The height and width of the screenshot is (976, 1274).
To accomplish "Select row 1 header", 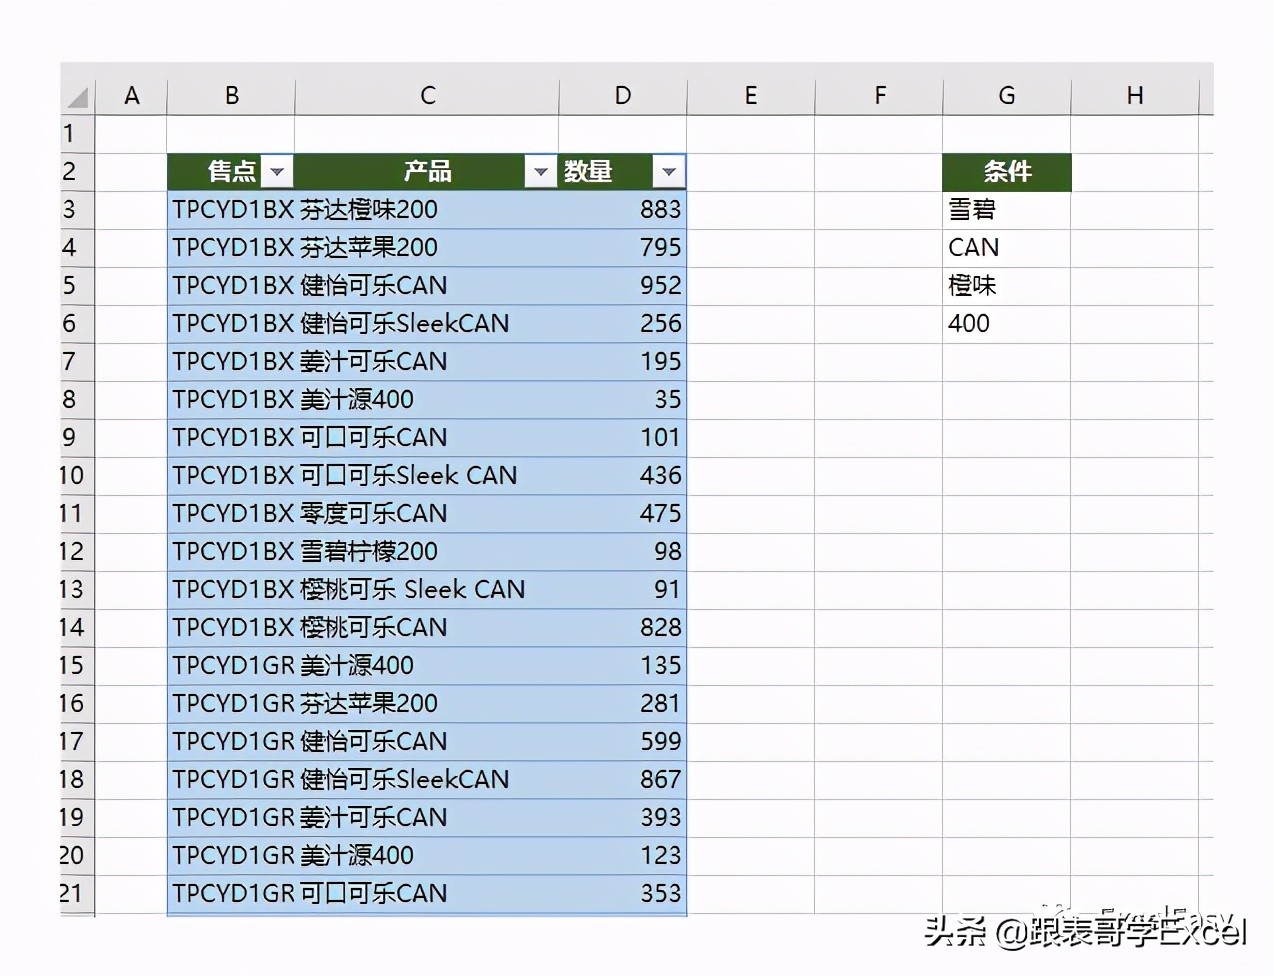I will pyautogui.click(x=77, y=134).
